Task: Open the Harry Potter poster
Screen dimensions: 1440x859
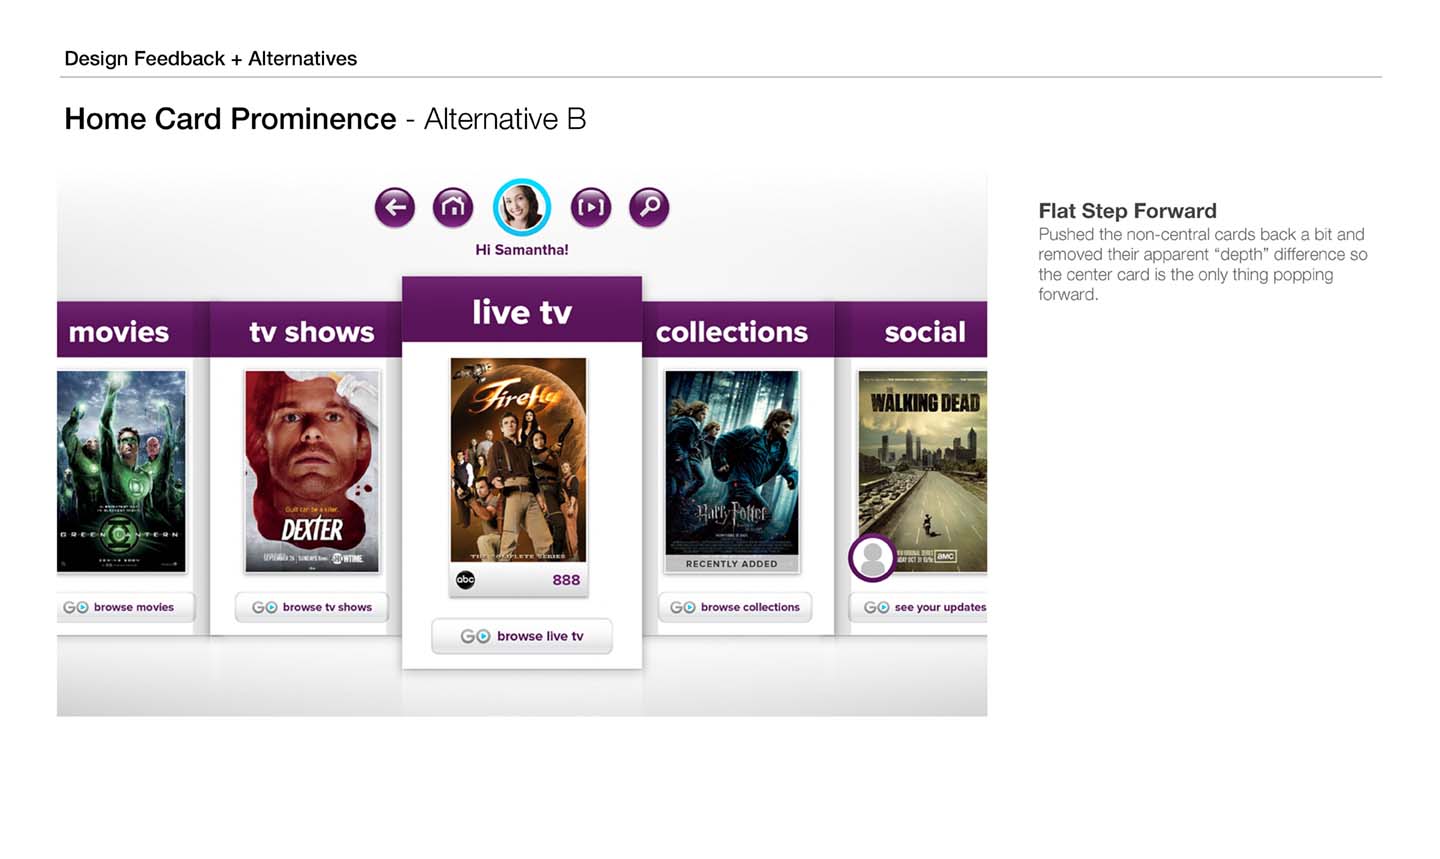Action: (x=732, y=463)
